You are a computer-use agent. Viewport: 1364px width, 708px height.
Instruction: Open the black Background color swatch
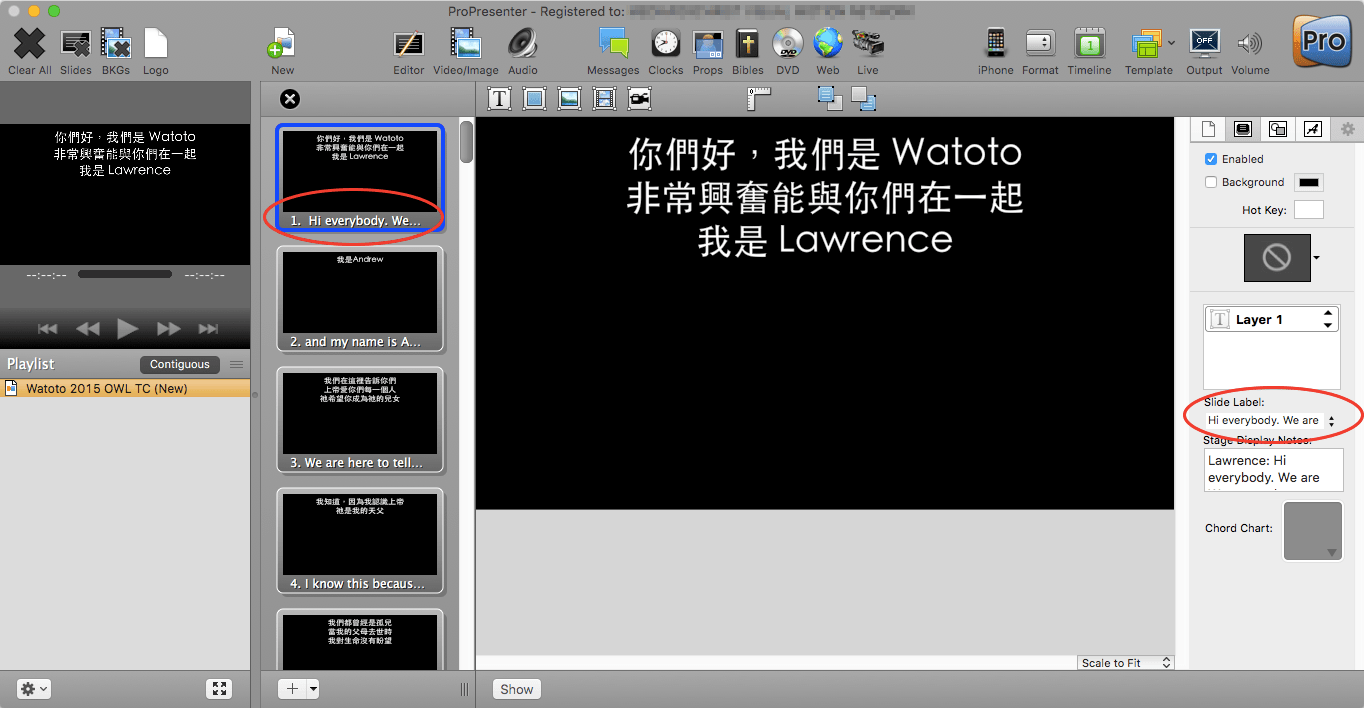click(x=1309, y=182)
